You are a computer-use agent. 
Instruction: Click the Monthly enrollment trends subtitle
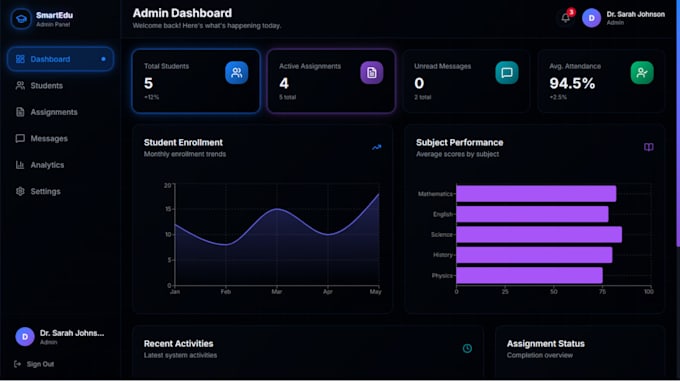click(185, 154)
